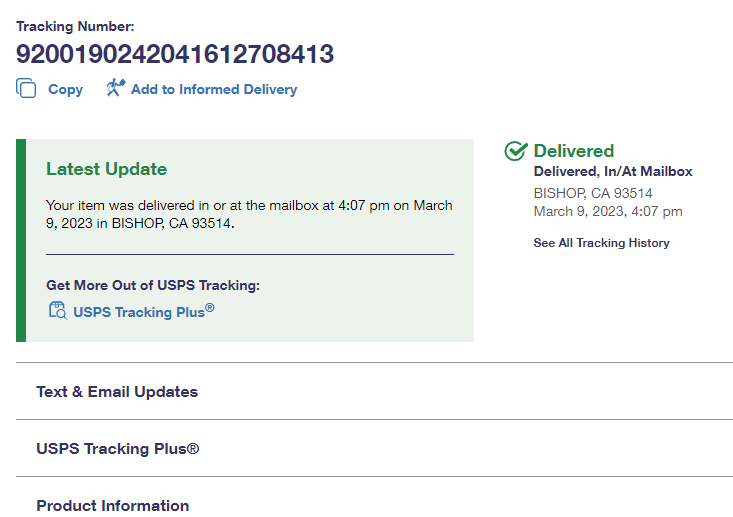The image size is (733, 517).
Task: Open See All Tracking History
Action: [x=601, y=243]
